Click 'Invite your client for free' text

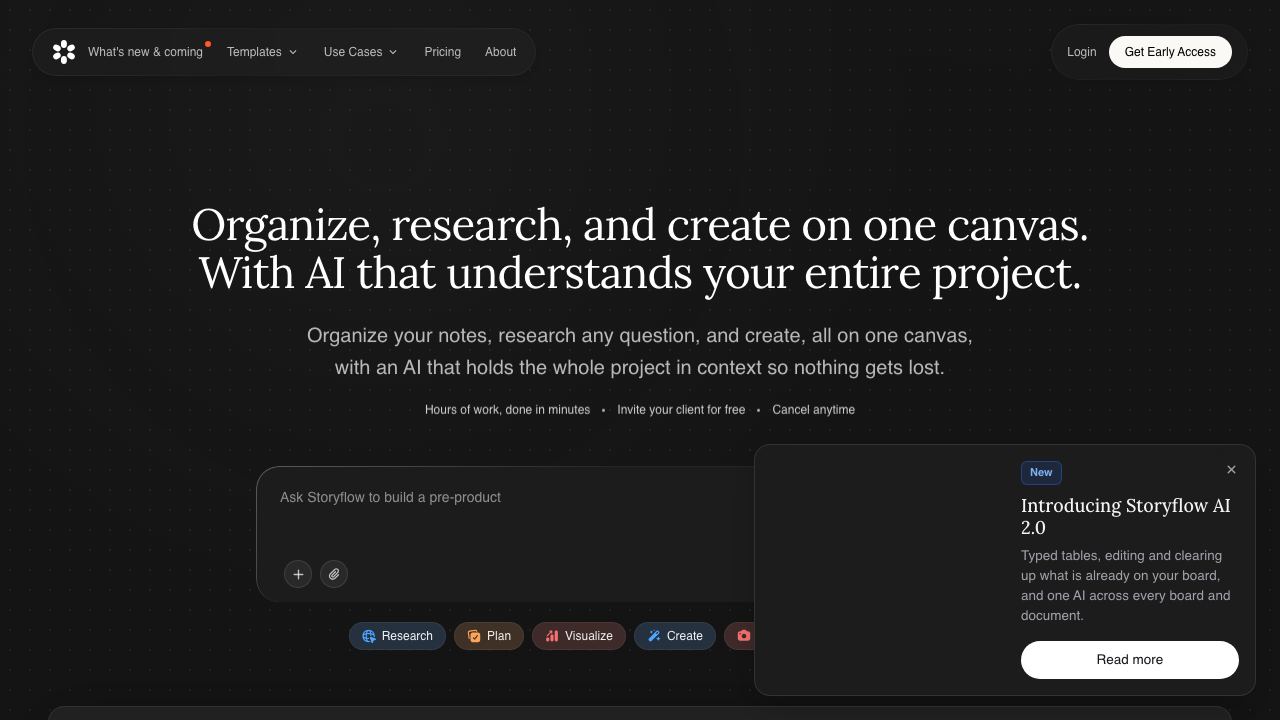pos(681,410)
